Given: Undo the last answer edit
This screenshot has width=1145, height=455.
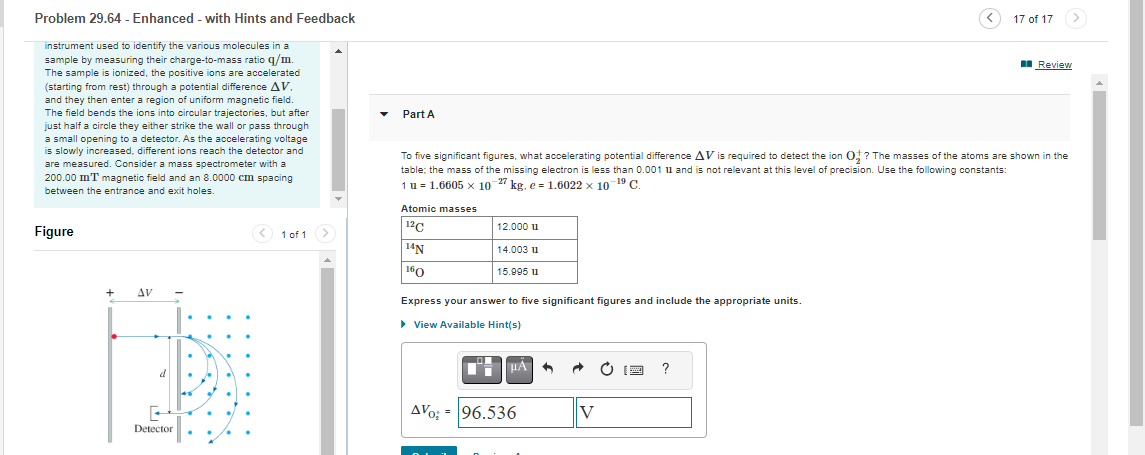Looking at the screenshot, I should [549, 370].
